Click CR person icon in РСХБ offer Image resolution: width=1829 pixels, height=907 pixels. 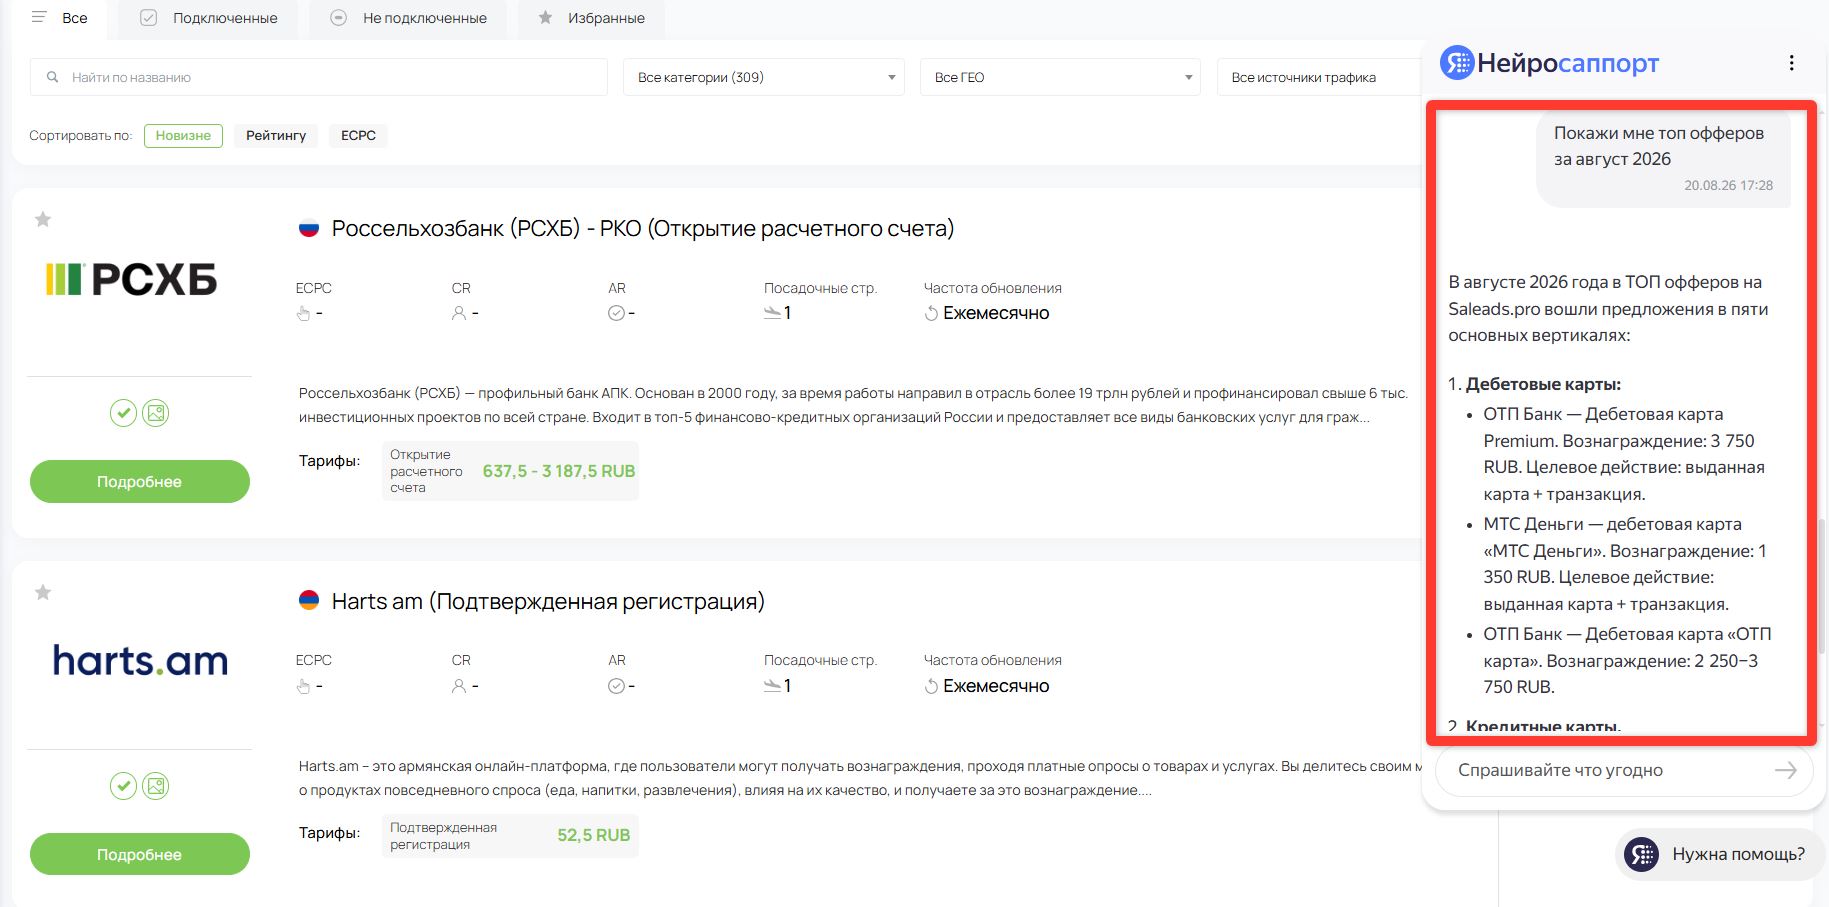(x=459, y=313)
